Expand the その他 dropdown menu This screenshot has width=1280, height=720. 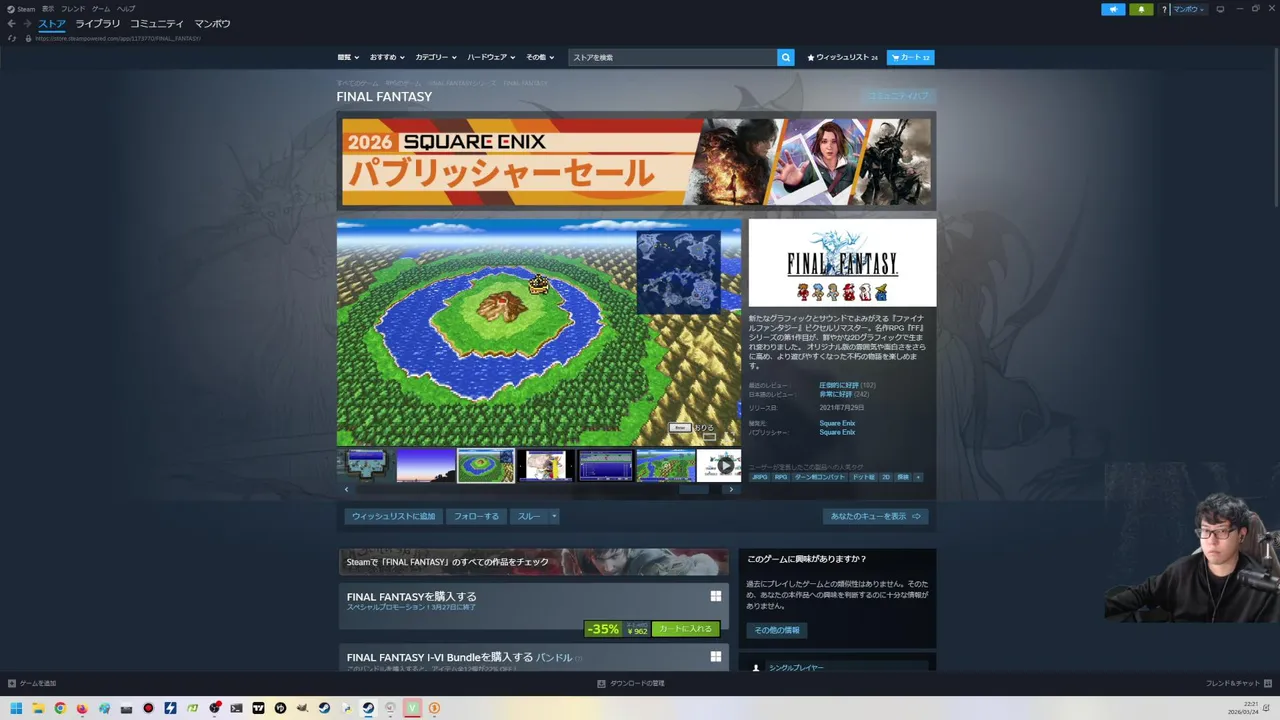(540, 57)
